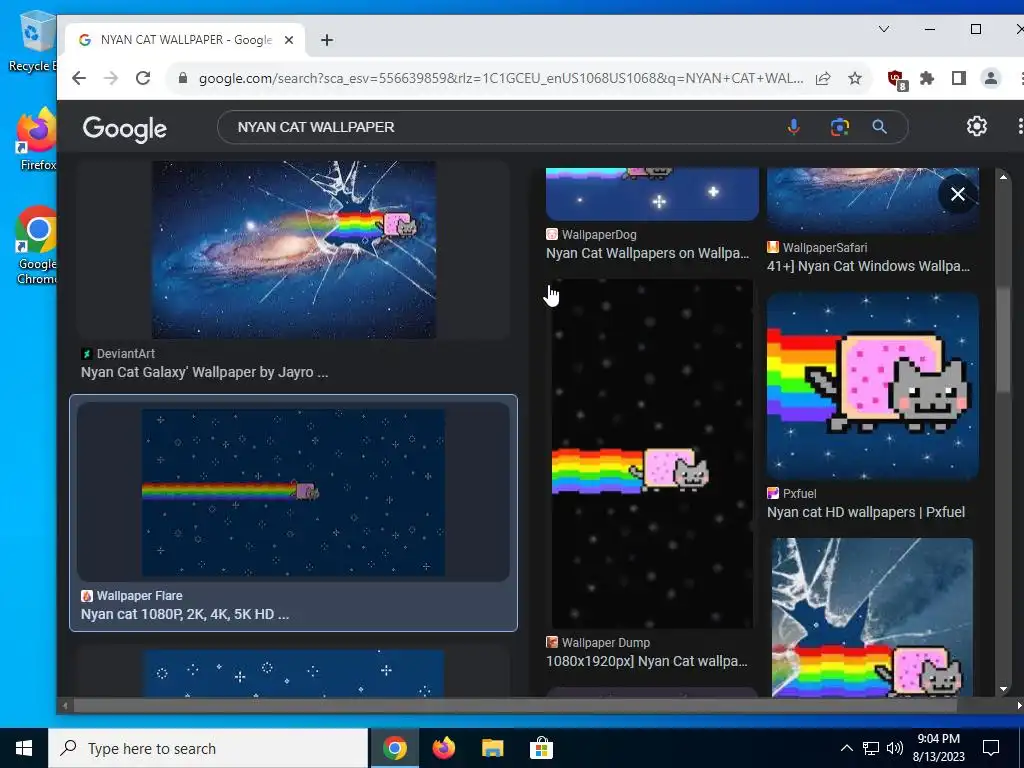
Task: Open Microsoft Store from taskbar
Action: (541, 748)
